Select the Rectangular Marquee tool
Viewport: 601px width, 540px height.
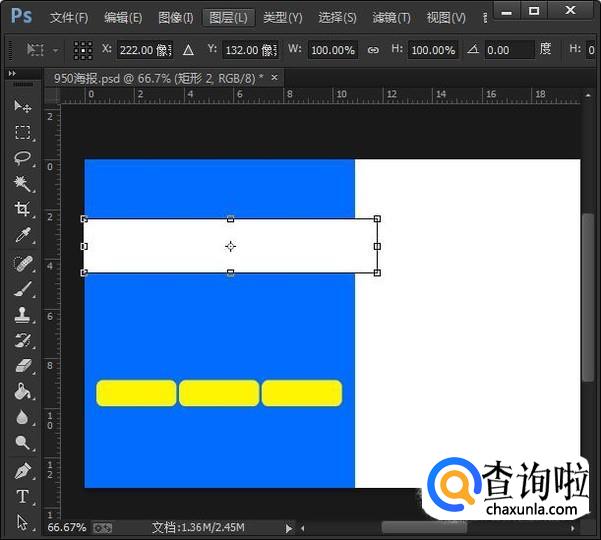pos(22,133)
